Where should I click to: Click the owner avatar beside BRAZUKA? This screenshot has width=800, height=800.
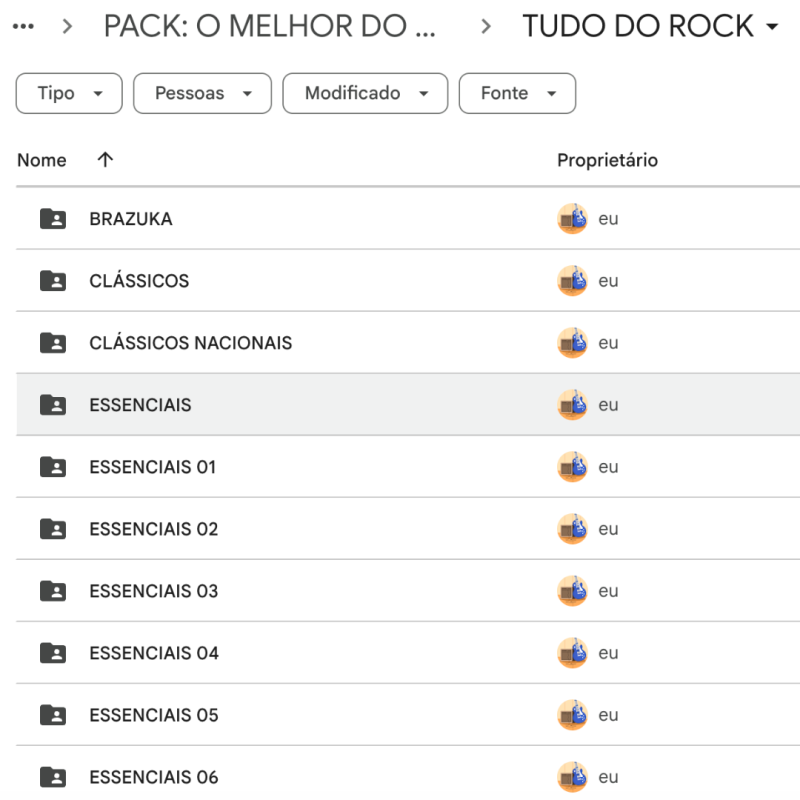(x=572, y=219)
